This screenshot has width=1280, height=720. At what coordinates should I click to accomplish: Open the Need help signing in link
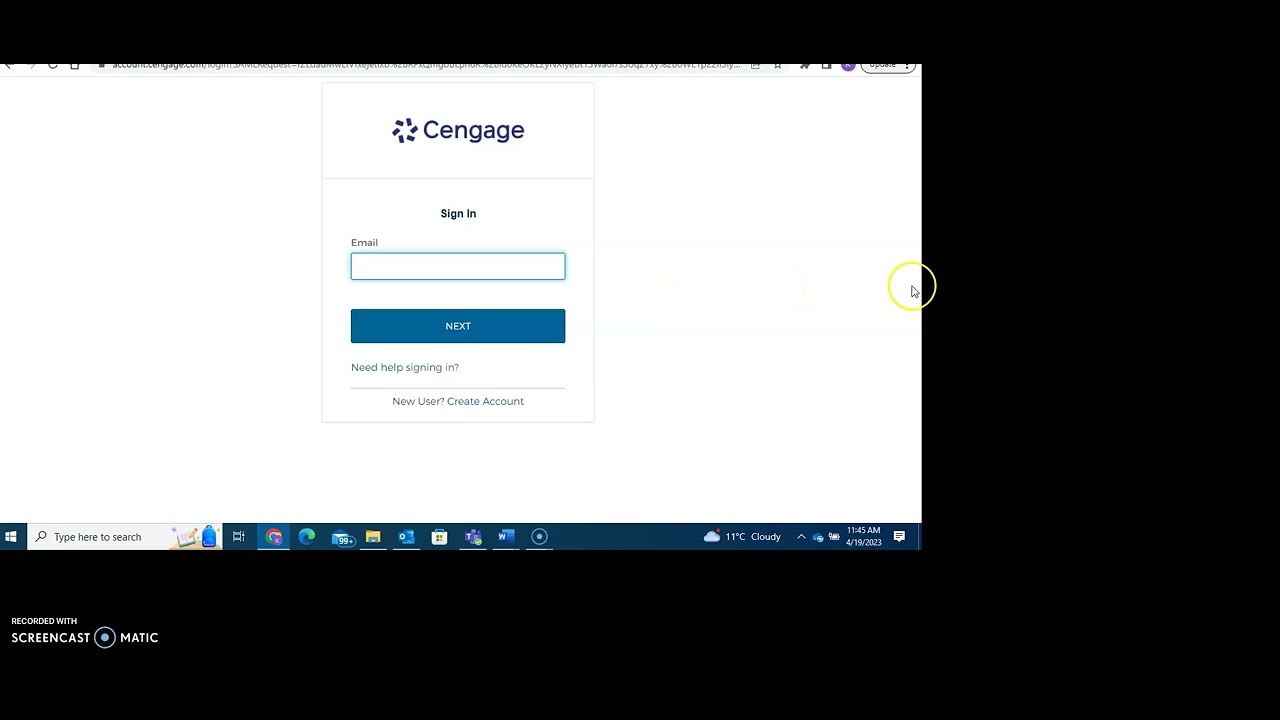coord(405,367)
